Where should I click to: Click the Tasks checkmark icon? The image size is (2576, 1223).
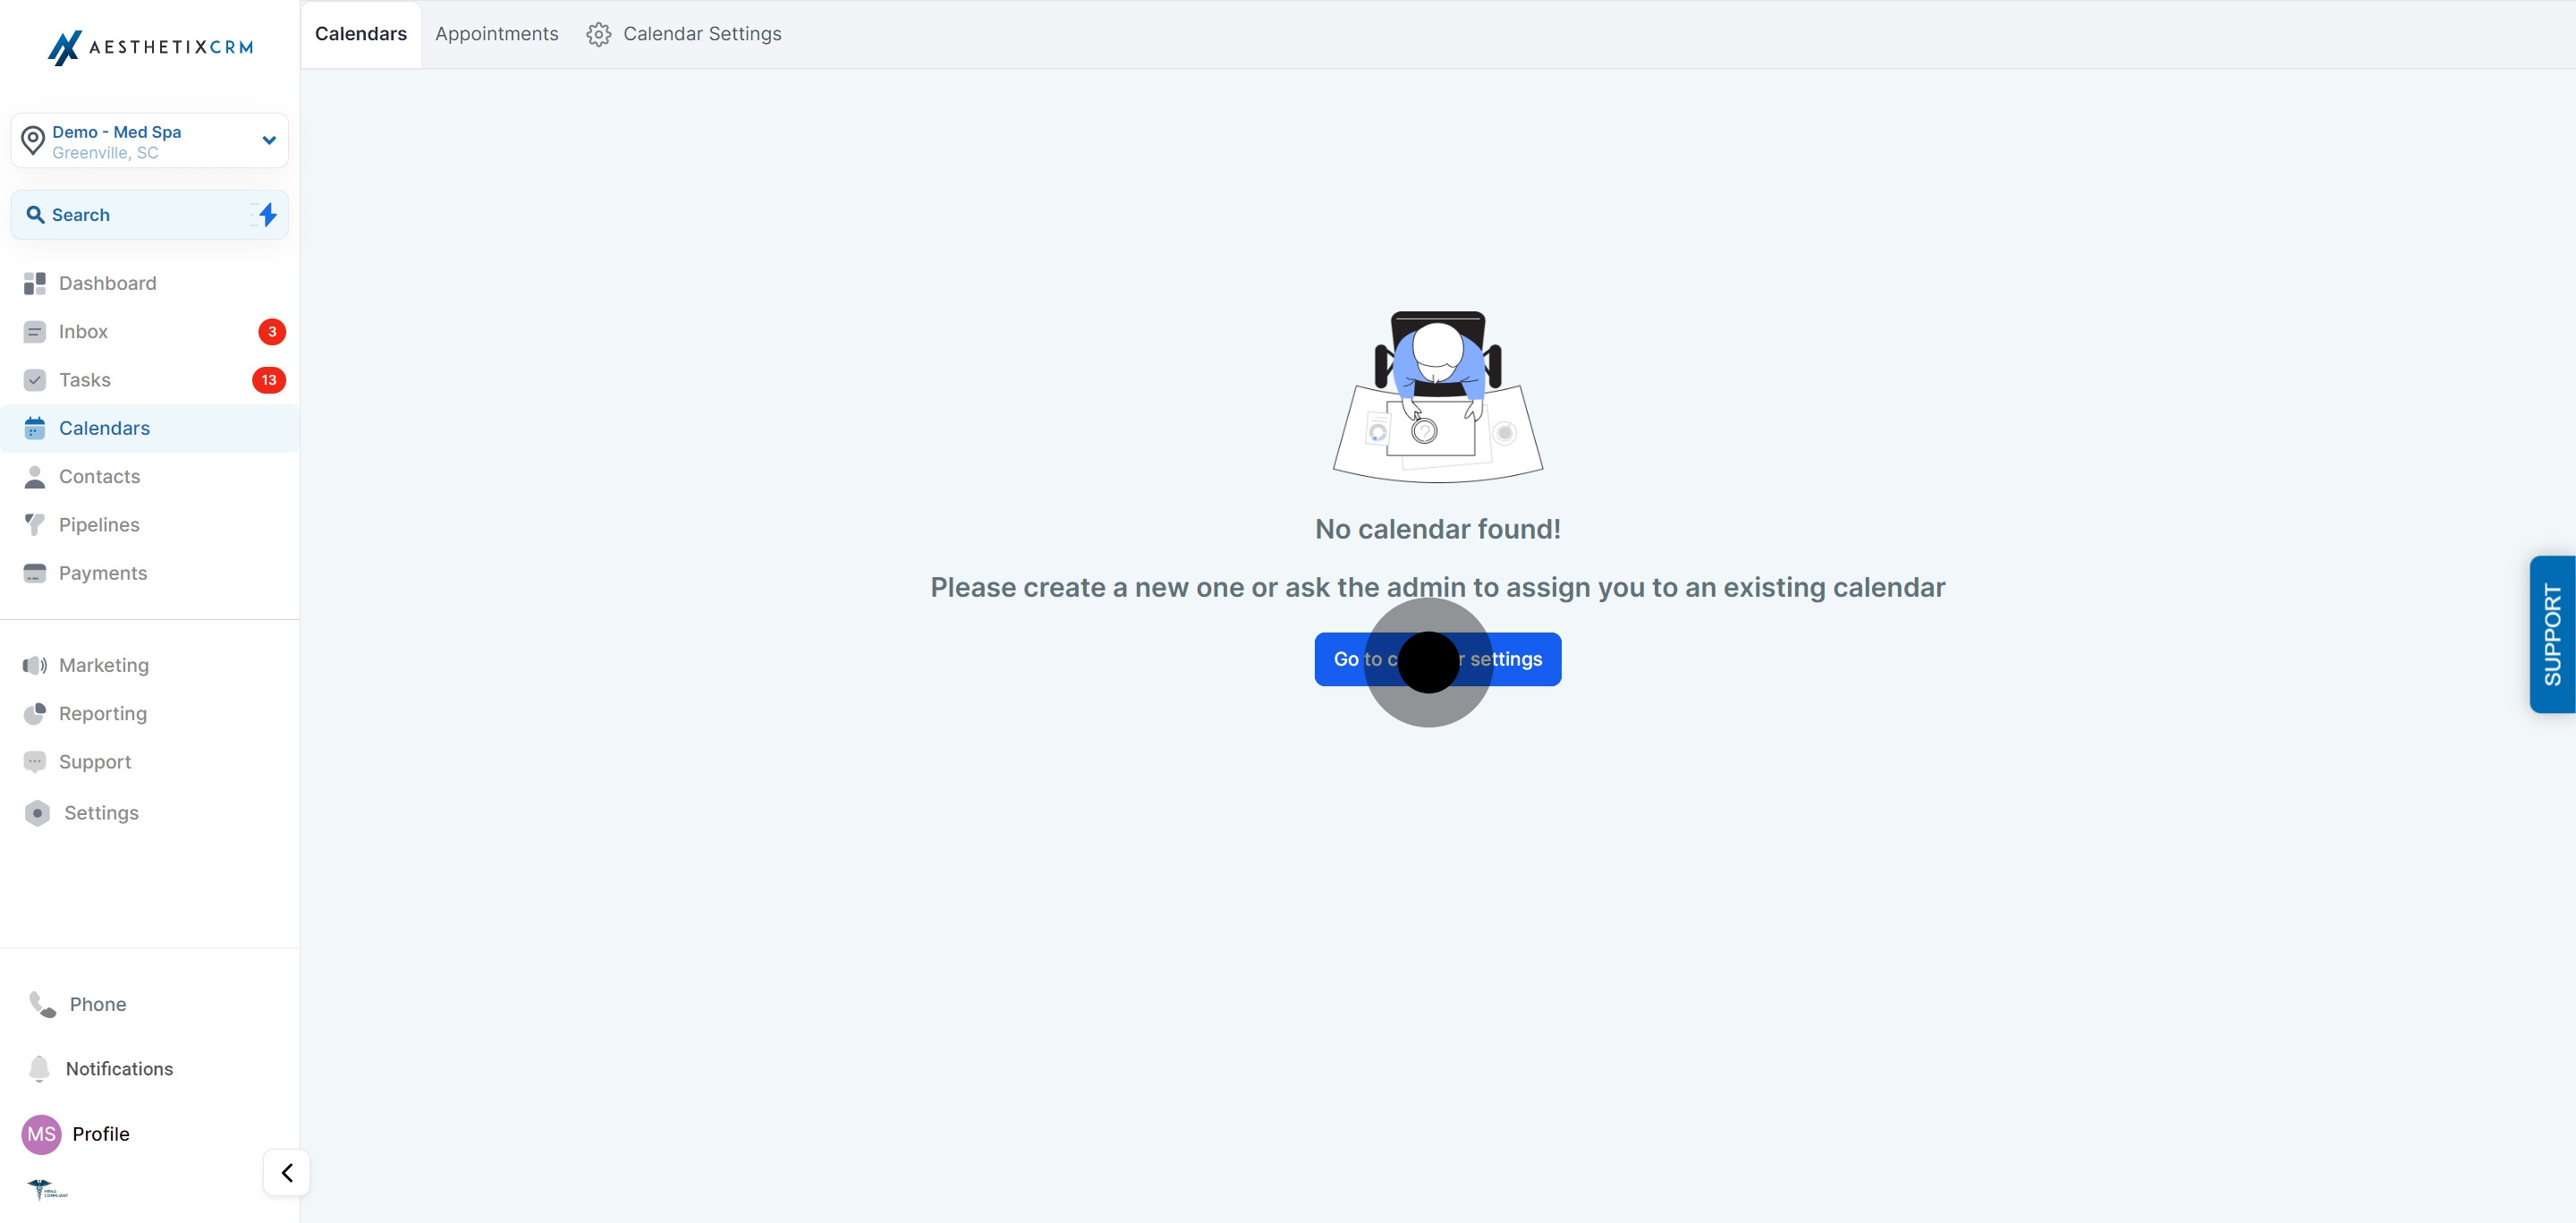[x=34, y=380]
